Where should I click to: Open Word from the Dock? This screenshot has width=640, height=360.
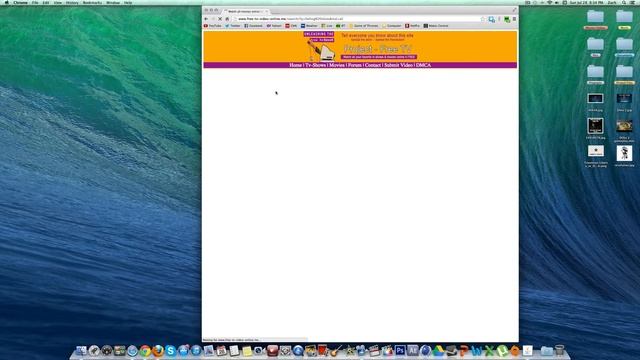click(476, 351)
